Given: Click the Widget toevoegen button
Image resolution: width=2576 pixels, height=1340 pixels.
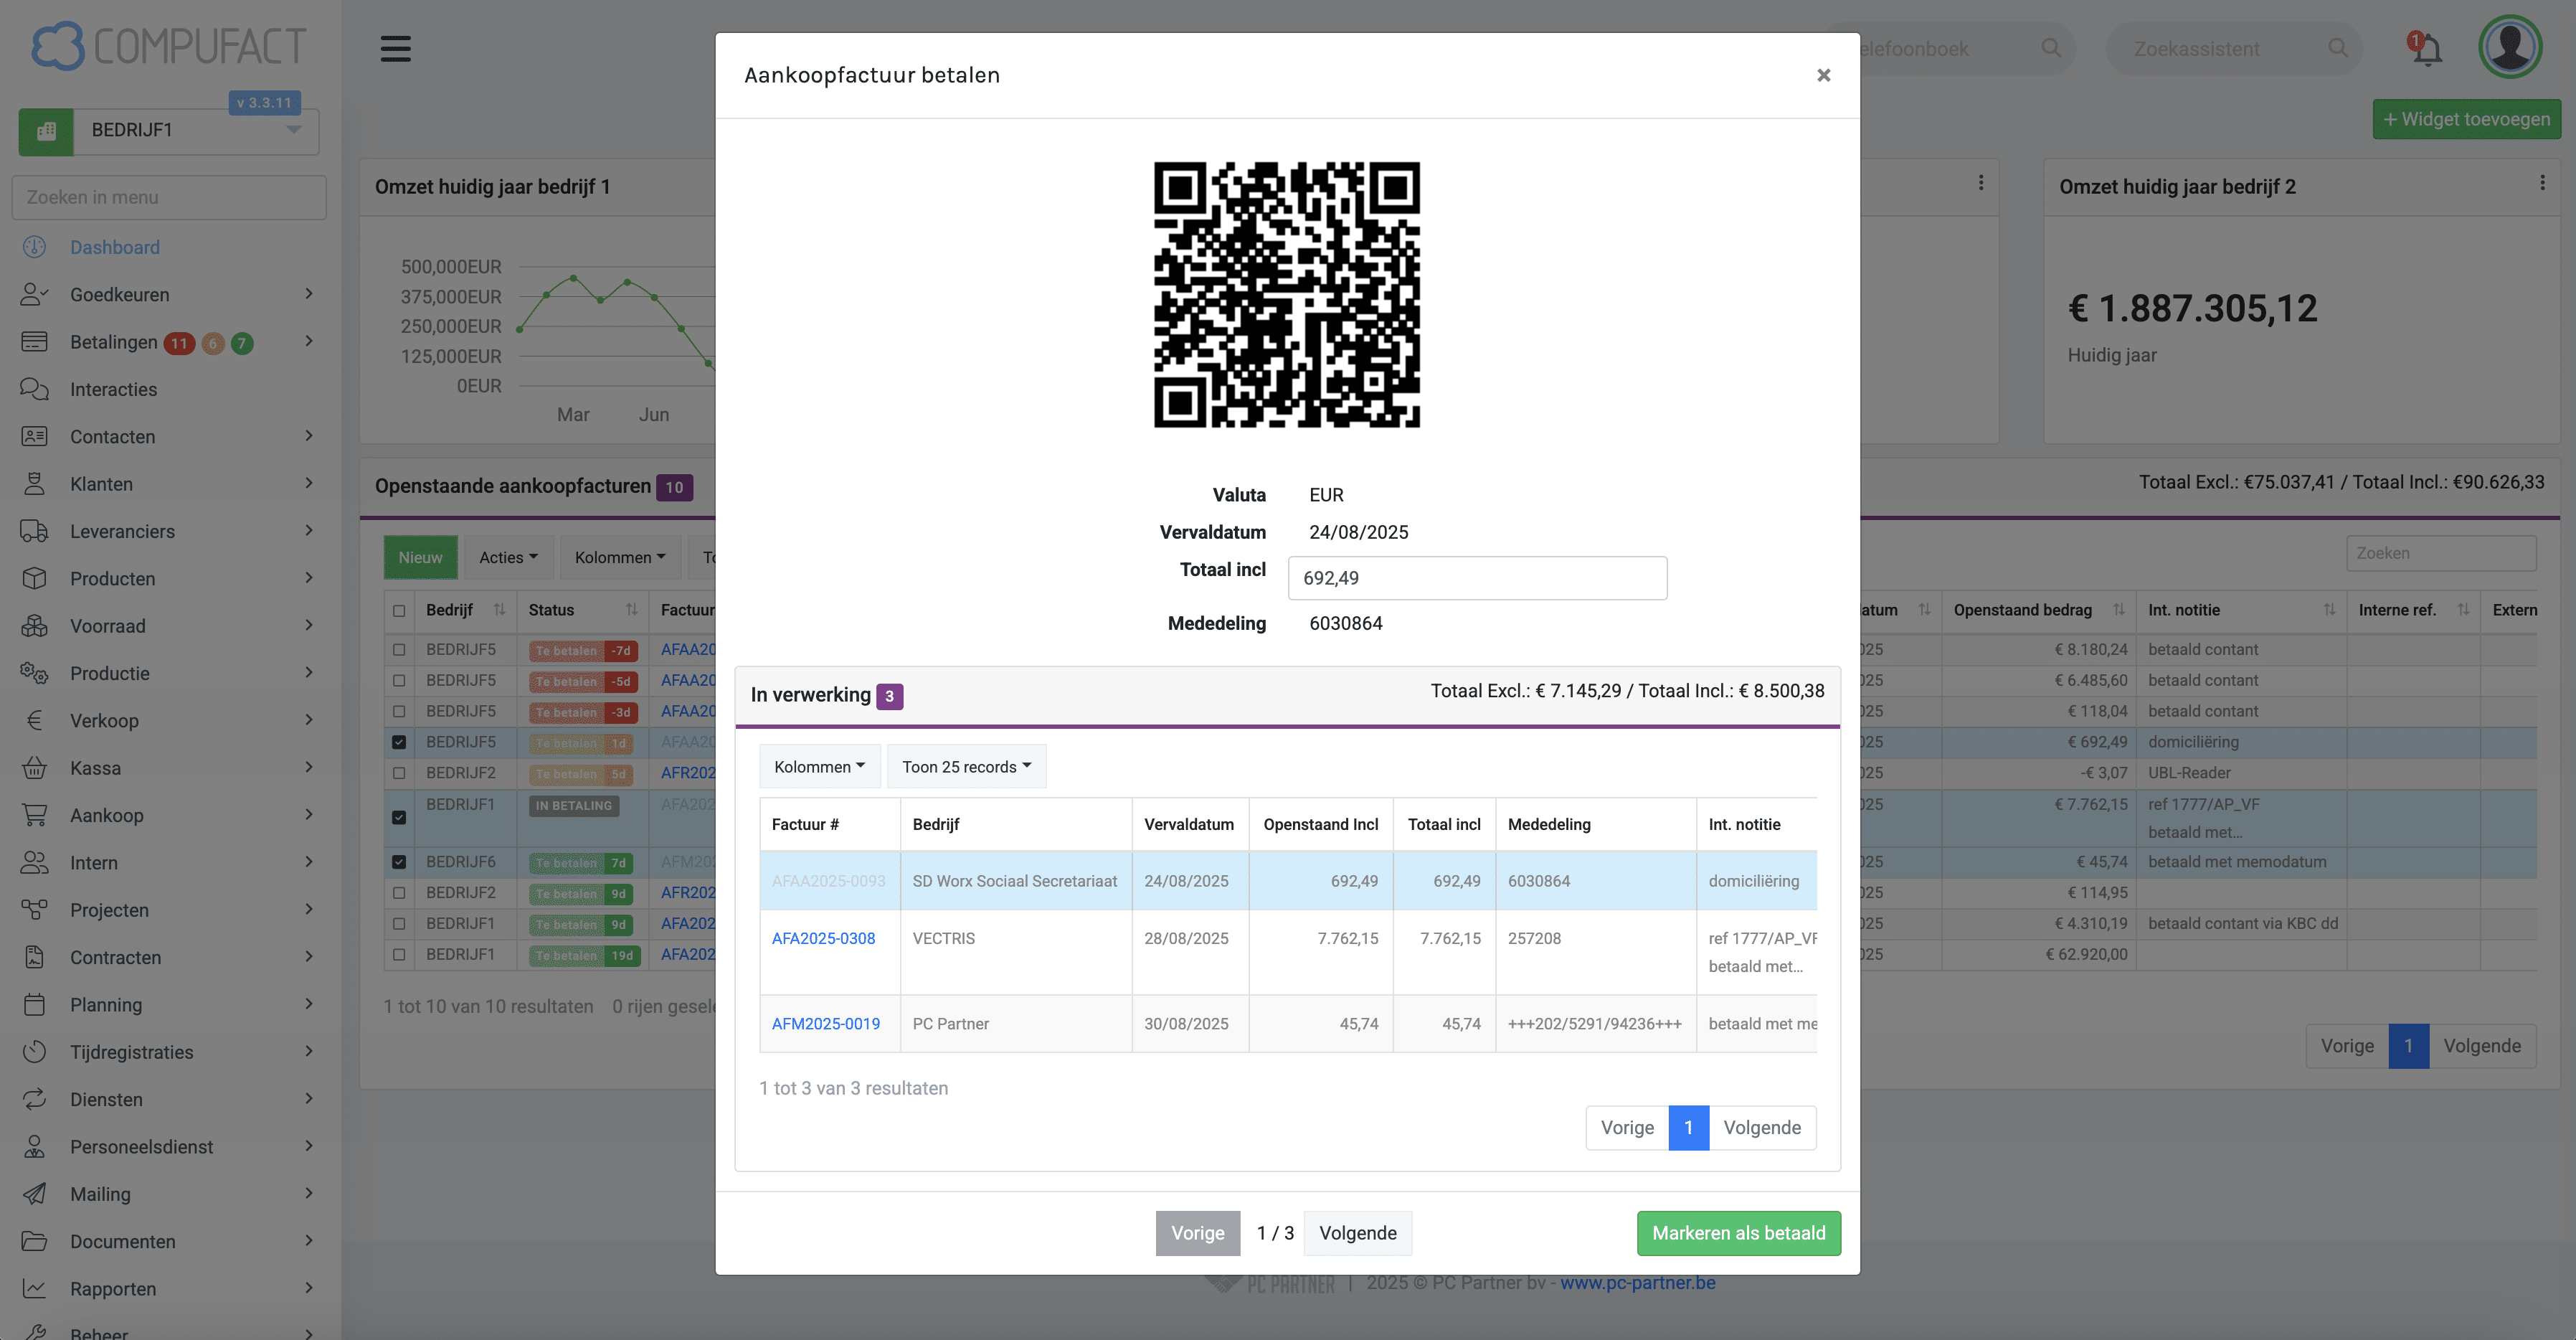Looking at the screenshot, I should click(2466, 119).
